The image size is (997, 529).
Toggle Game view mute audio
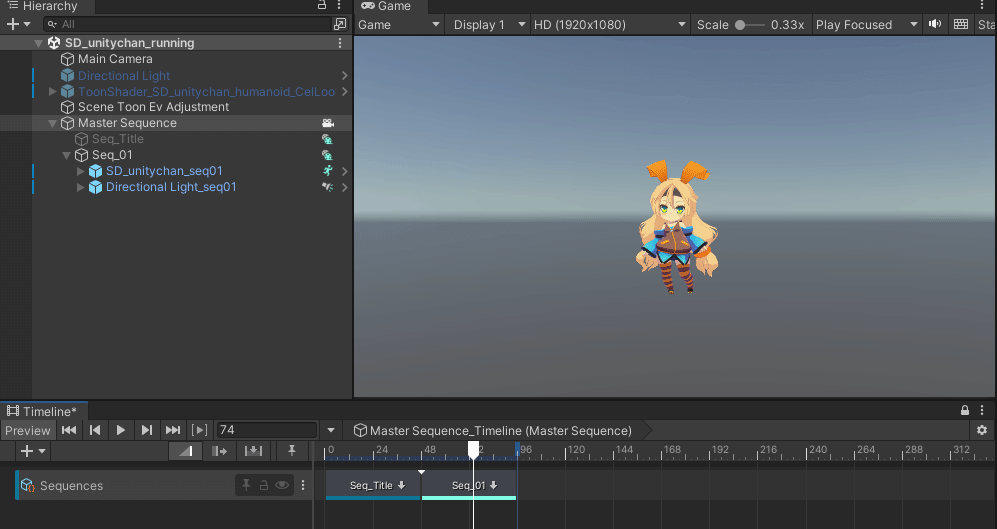pyautogui.click(x=935, y=24)
